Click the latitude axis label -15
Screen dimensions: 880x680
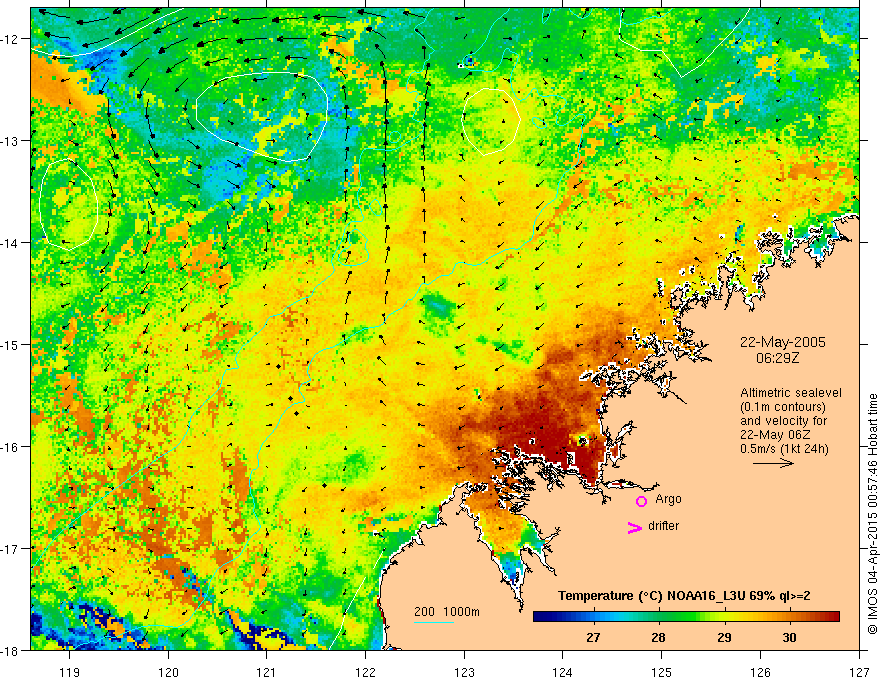click(11, 344)
